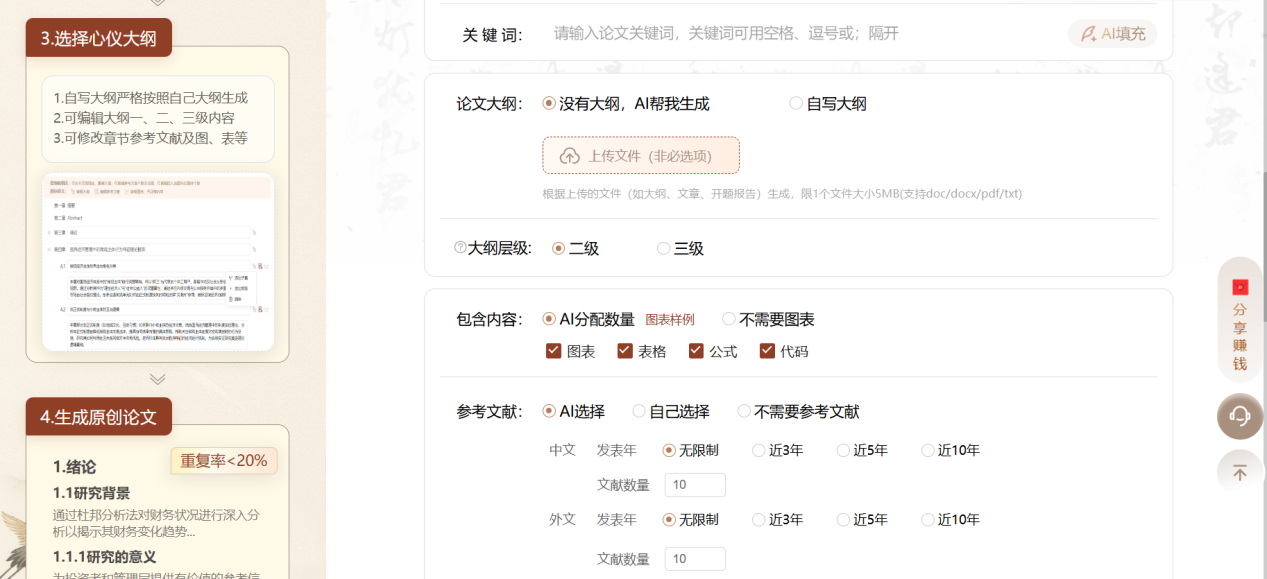The image size is (1267, 579).
Task: Click the 1.1.1研究的意义 heading
Action: pyautogui.click(x=105, y=556)
